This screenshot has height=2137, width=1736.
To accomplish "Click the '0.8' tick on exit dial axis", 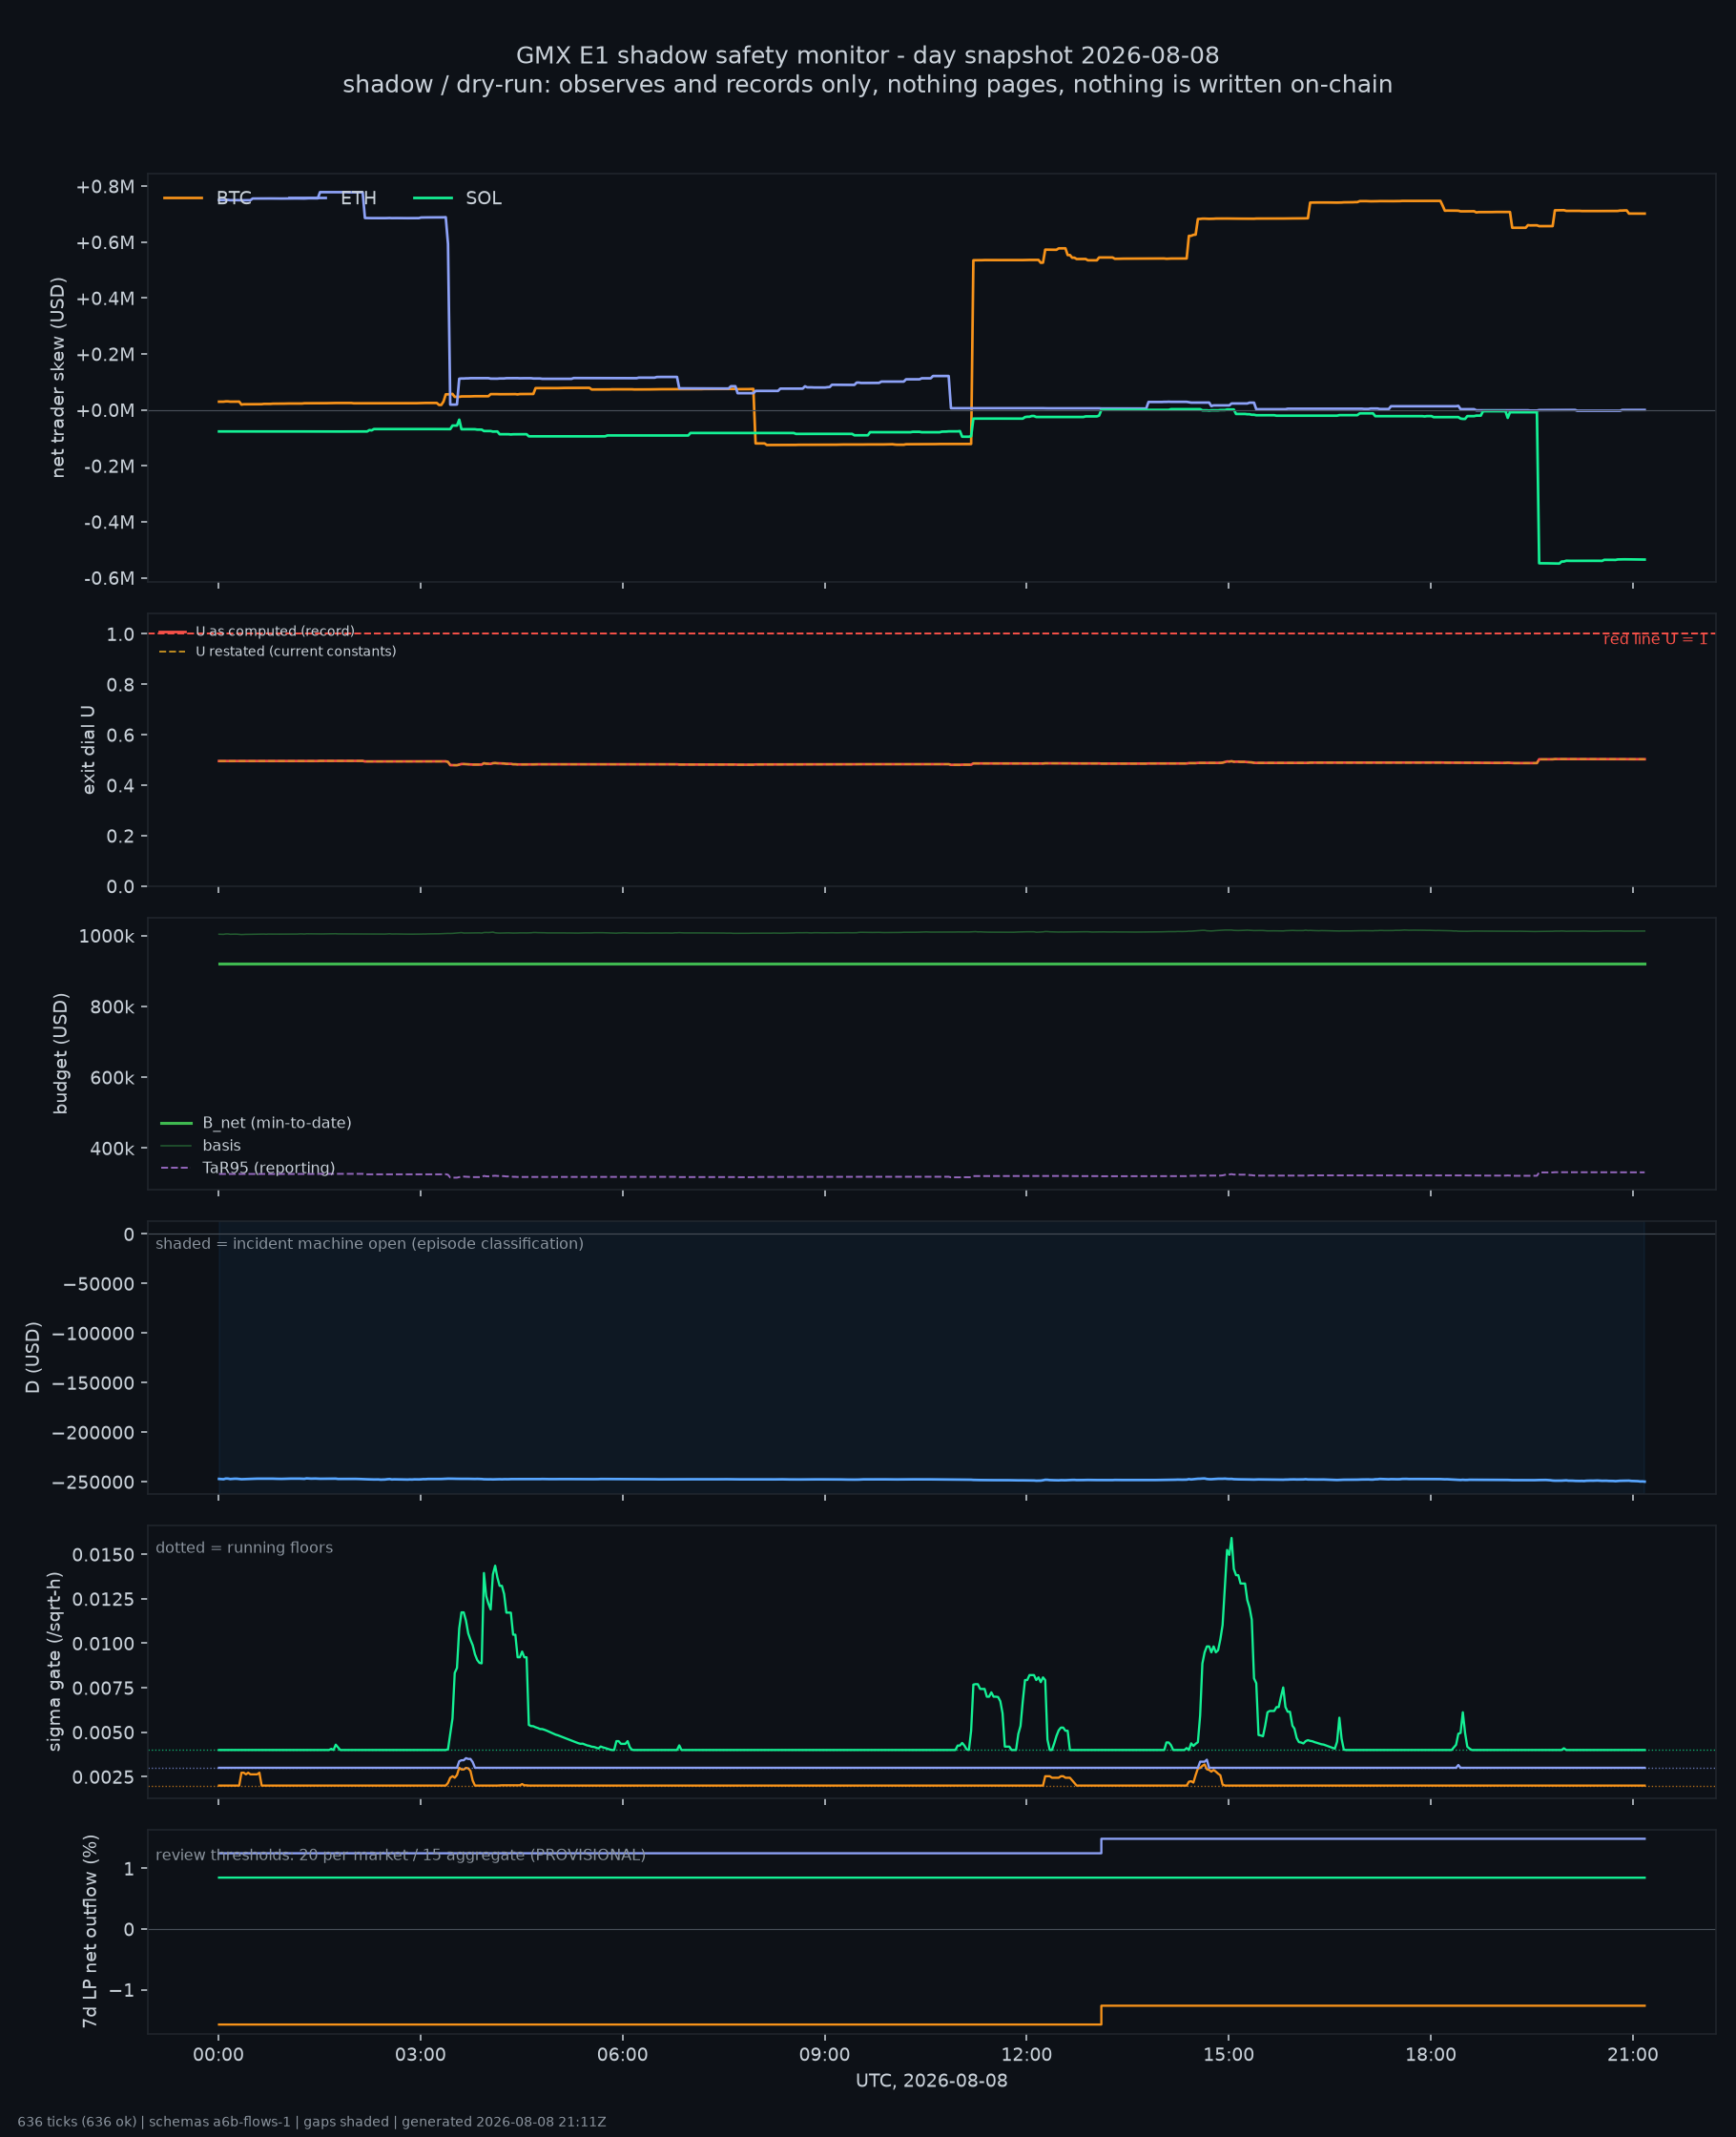I will point(120,684).
